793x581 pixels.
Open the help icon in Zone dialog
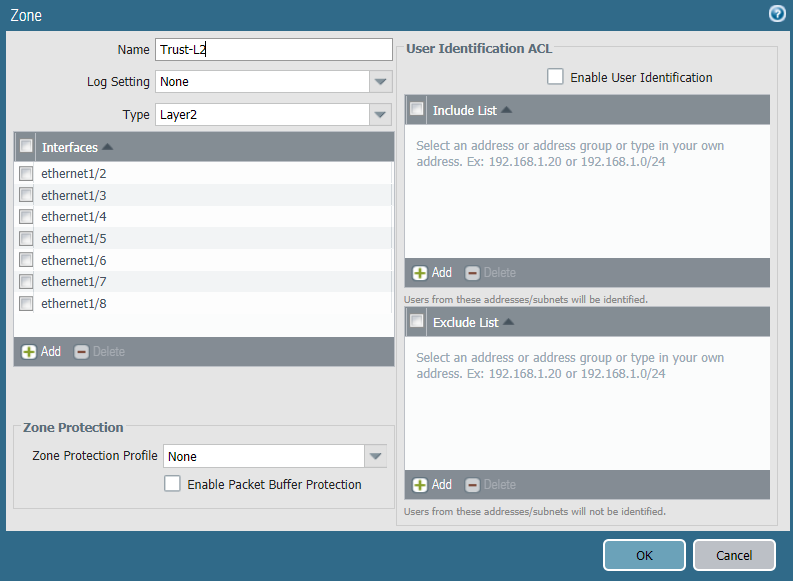[777, 14]
